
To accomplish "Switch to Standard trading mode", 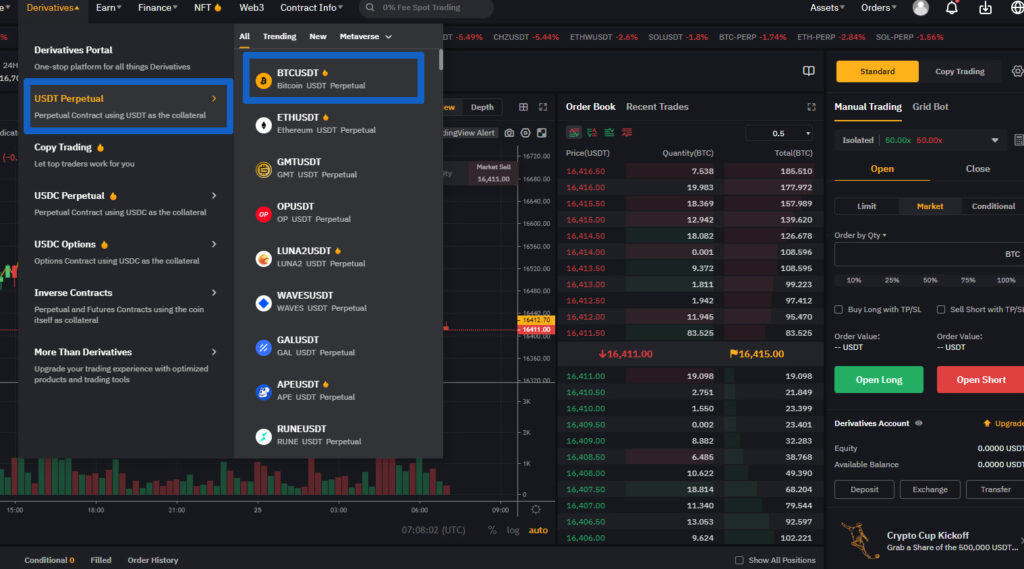I will click(877, 71).
